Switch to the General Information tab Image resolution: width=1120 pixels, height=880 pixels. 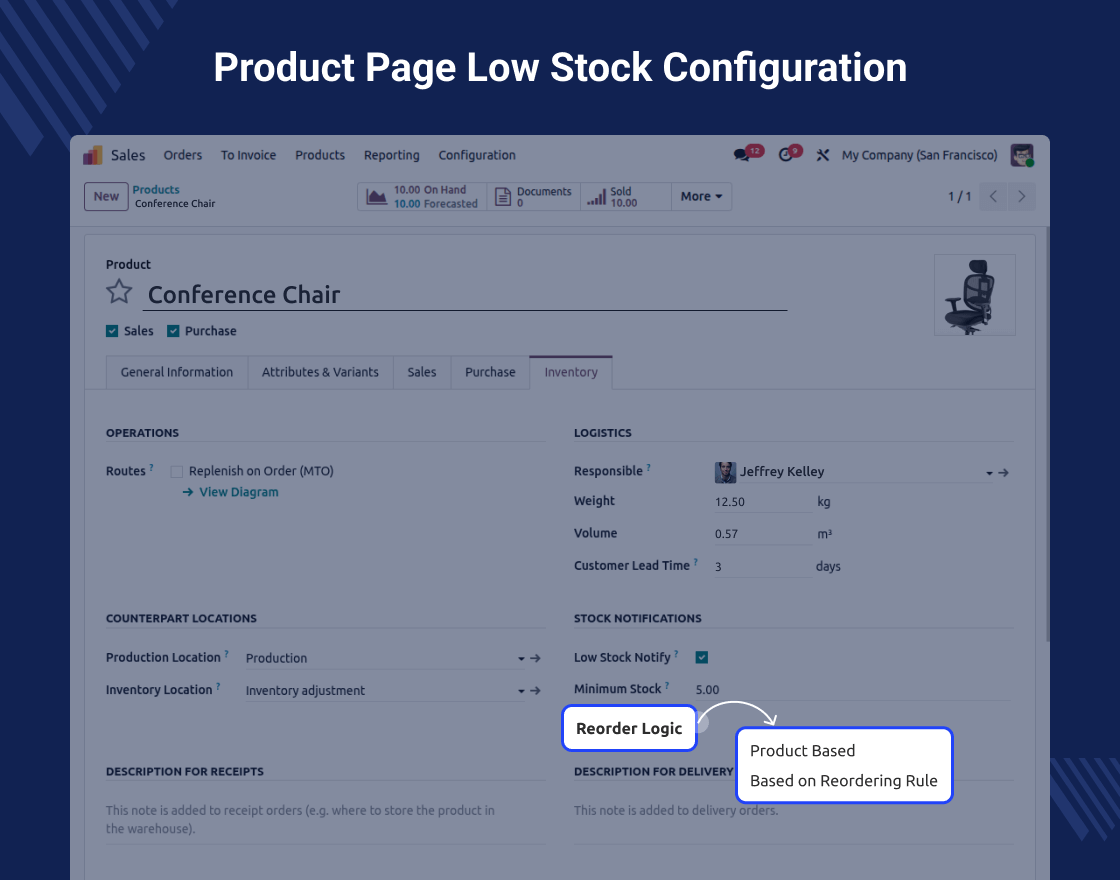pos(177,372)
